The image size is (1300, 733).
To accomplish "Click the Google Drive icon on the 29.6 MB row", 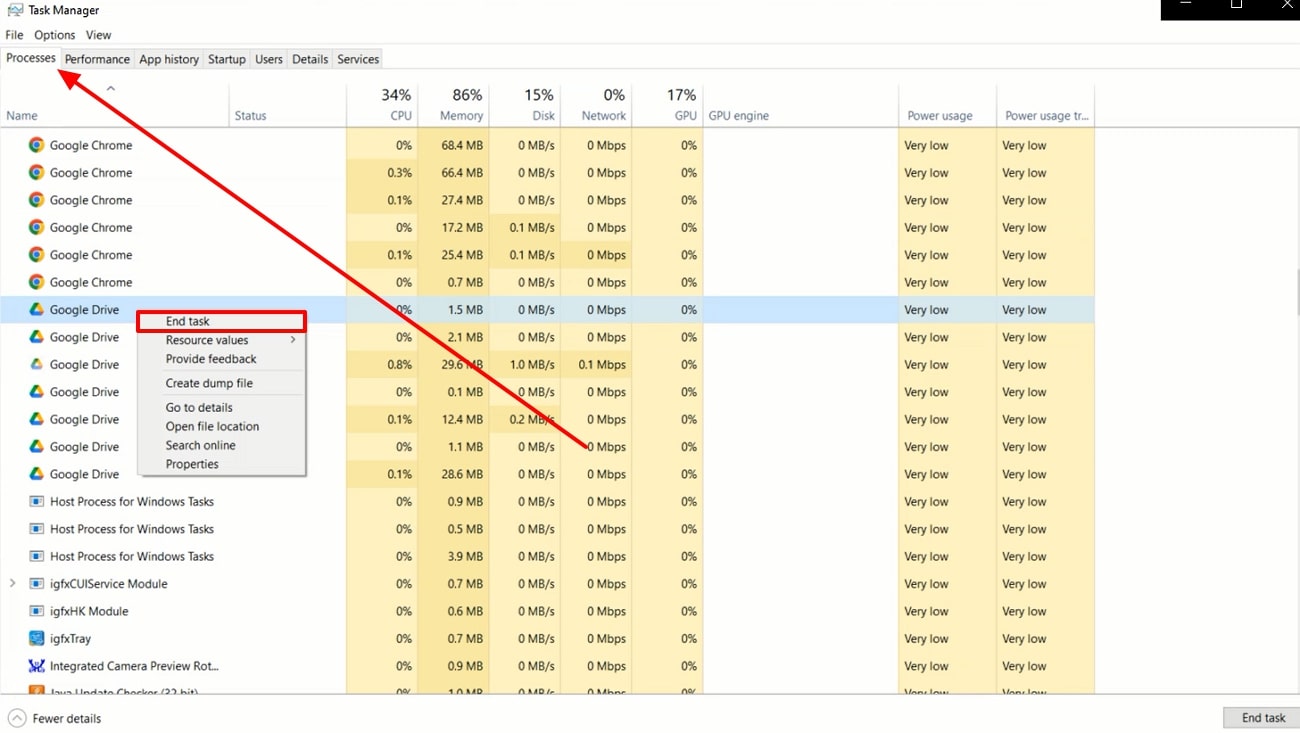I will (36, 364).
